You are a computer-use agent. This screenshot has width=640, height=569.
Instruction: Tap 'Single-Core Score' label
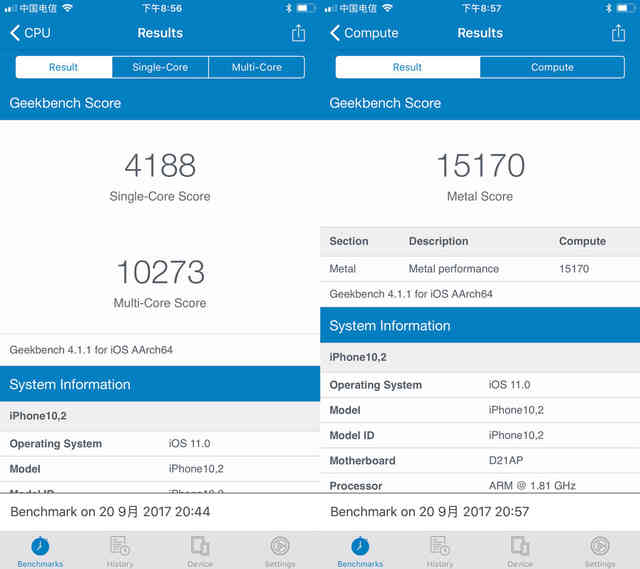pos(160,196)
